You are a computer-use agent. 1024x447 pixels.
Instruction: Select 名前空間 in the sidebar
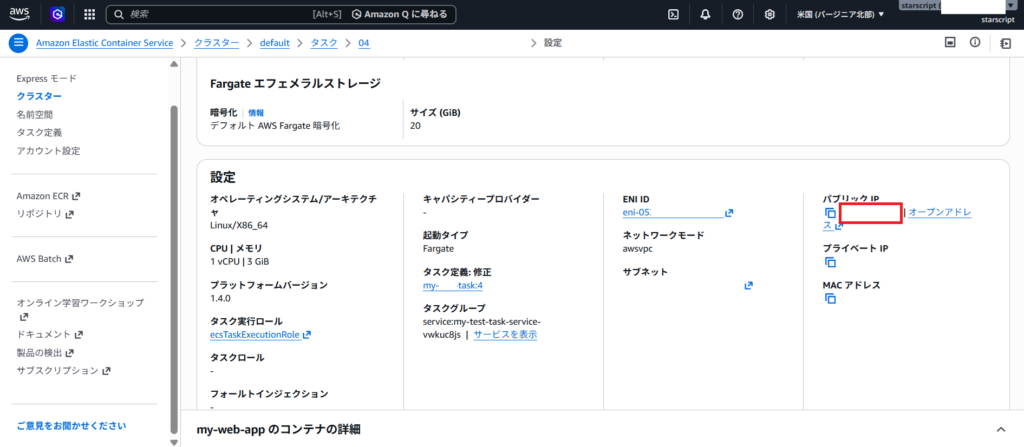click(35, 115)
